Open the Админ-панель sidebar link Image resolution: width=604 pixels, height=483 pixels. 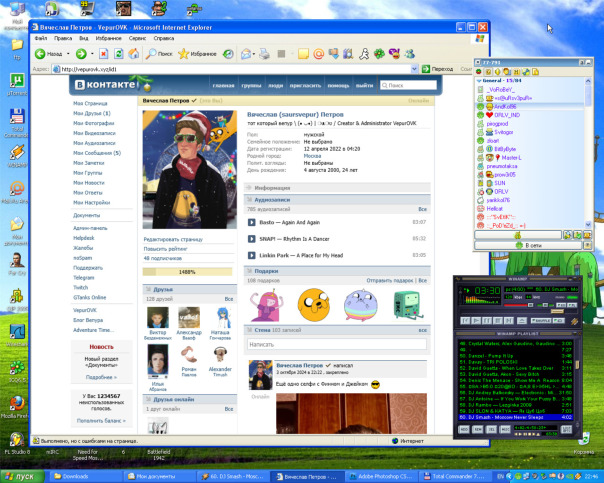[90, 228]
